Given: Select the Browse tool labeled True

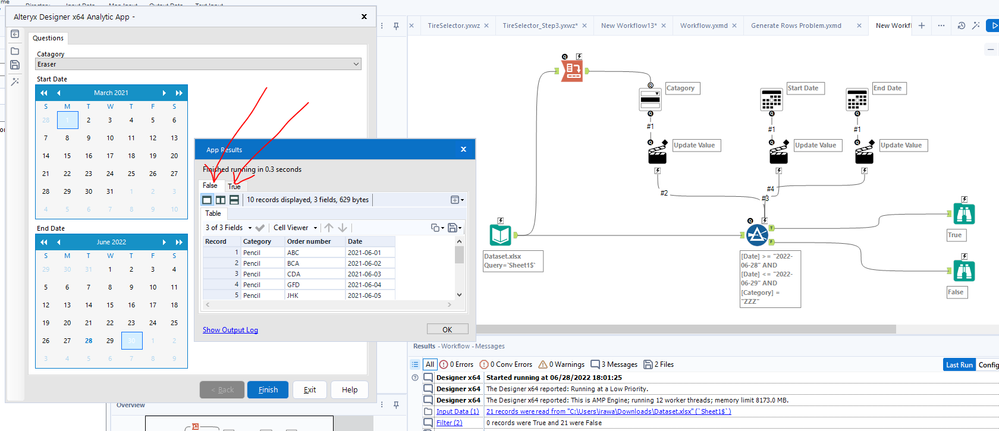Looking at the screenshot, I should click(963, 214).
